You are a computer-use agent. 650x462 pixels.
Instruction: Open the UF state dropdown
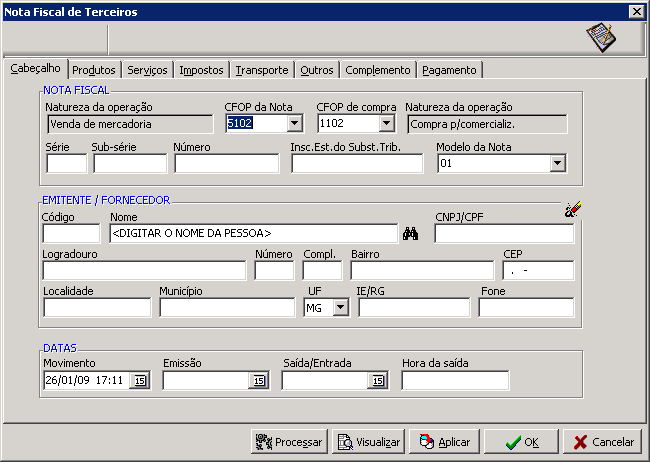pos(340,308)
